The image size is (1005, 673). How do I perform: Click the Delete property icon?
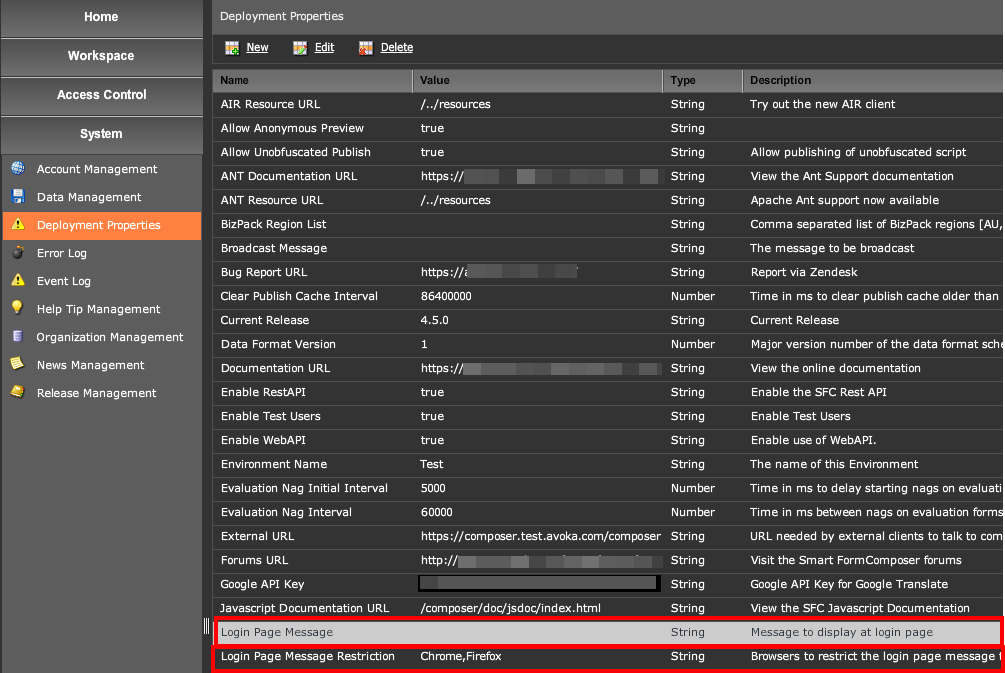(x=366, y=47)
